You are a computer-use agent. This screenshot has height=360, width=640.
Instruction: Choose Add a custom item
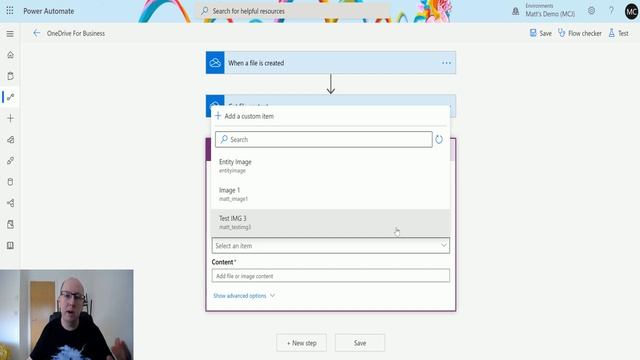click(x=244, y=116)
